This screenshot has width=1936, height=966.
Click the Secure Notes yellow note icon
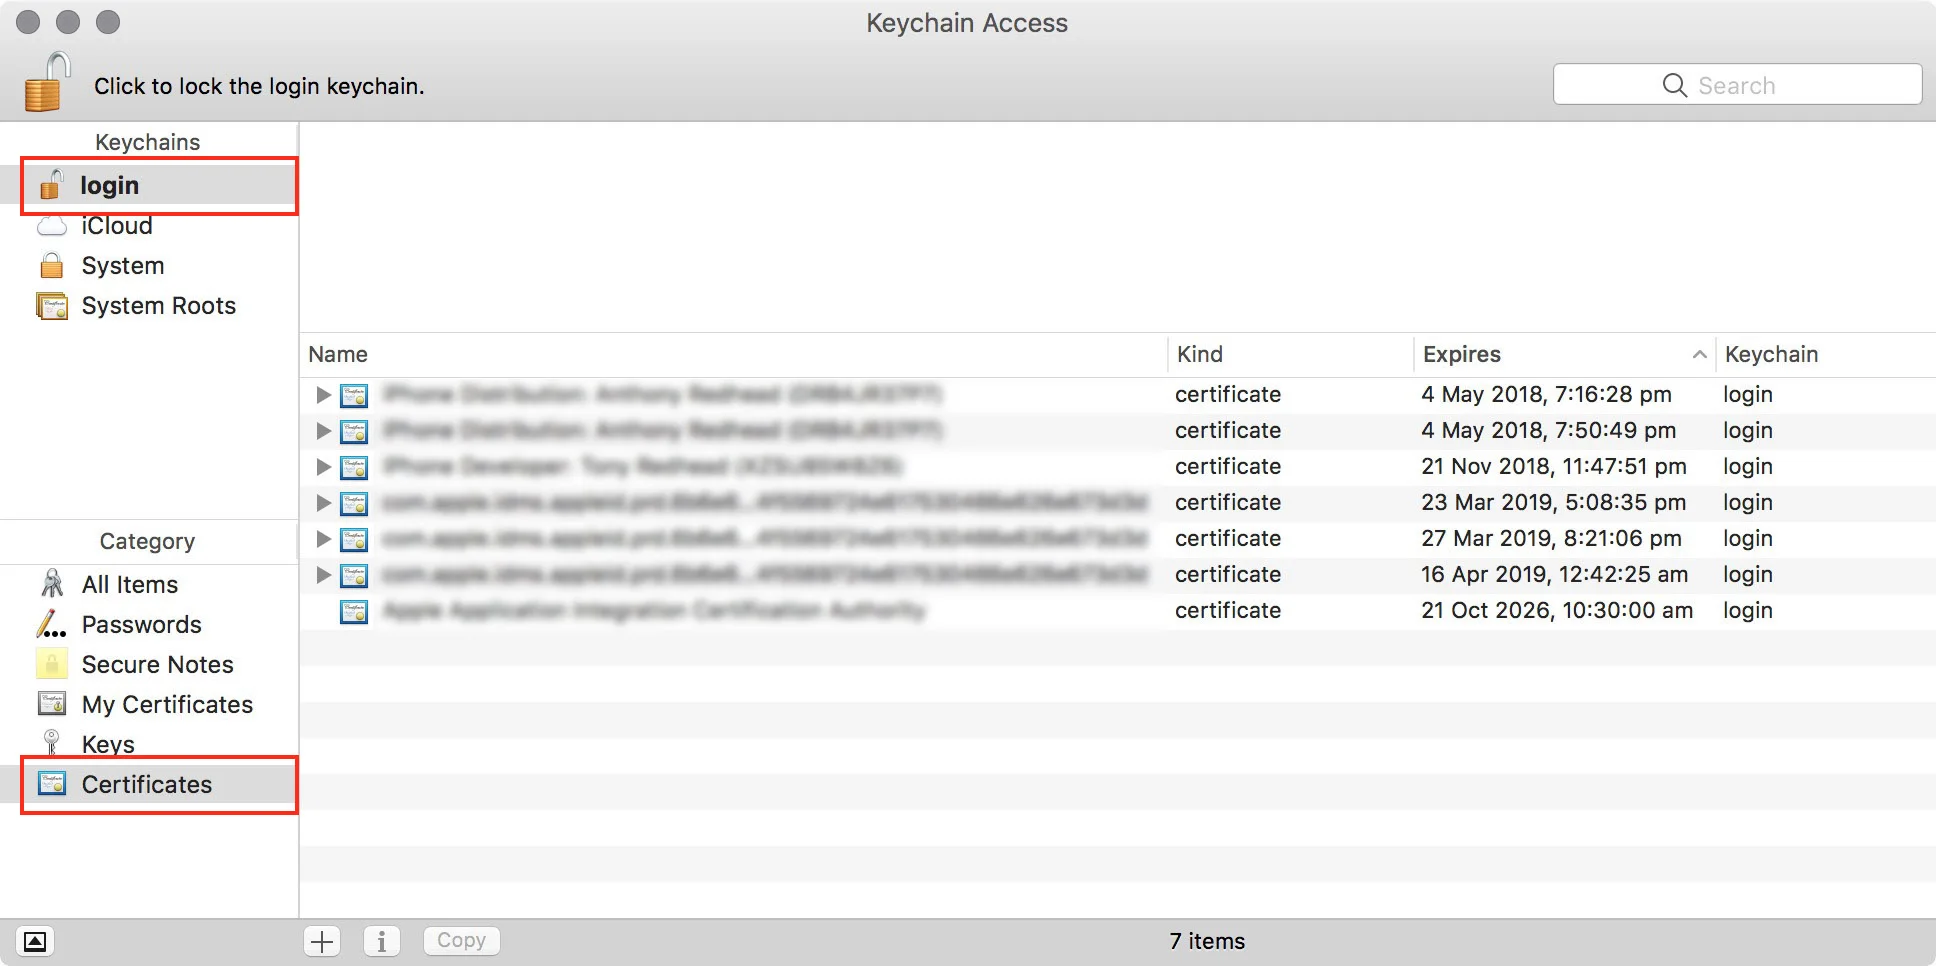pos(52,664)
